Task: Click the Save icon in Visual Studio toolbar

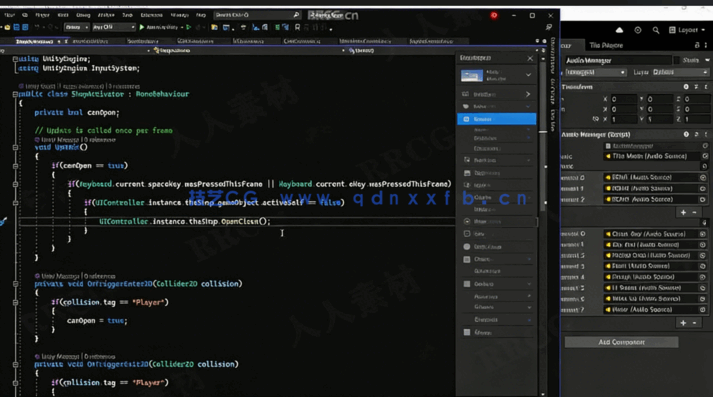Action: point(16,27)
